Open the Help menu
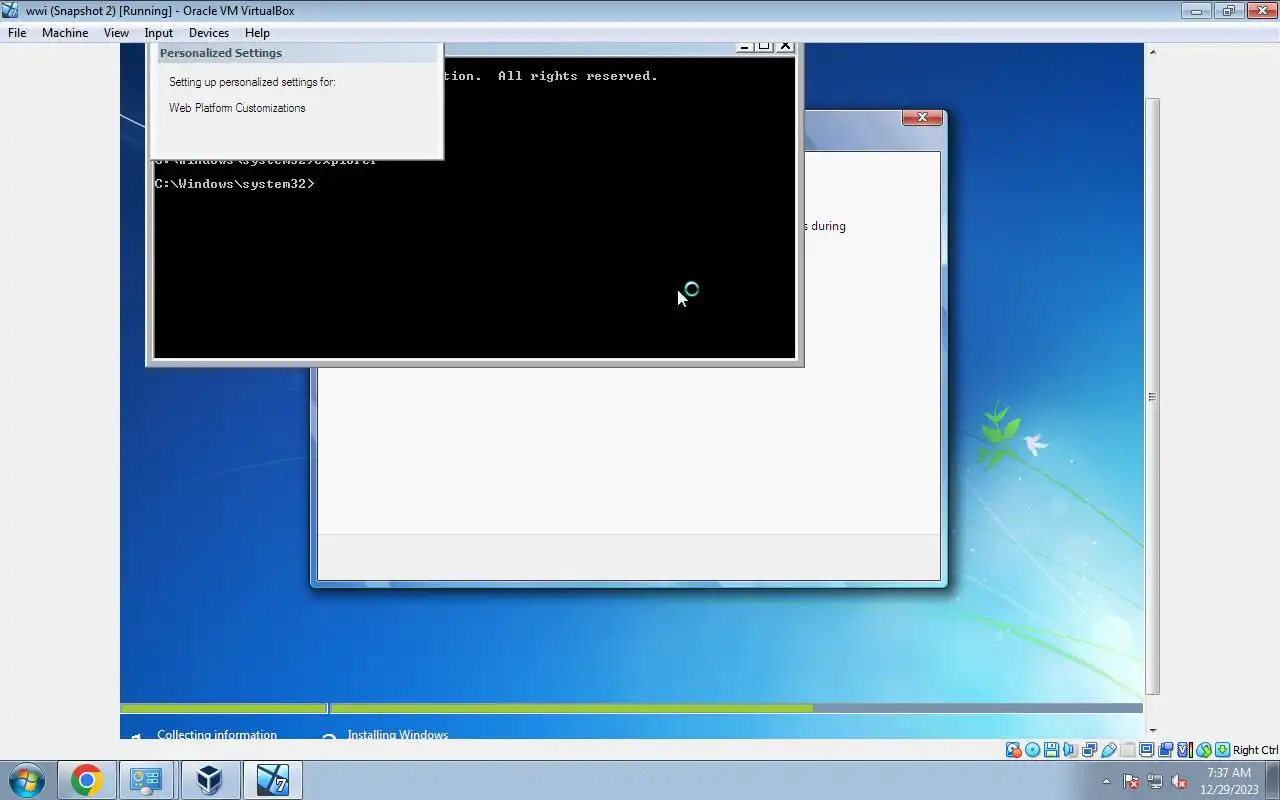1280x800 pixels. 257,33
